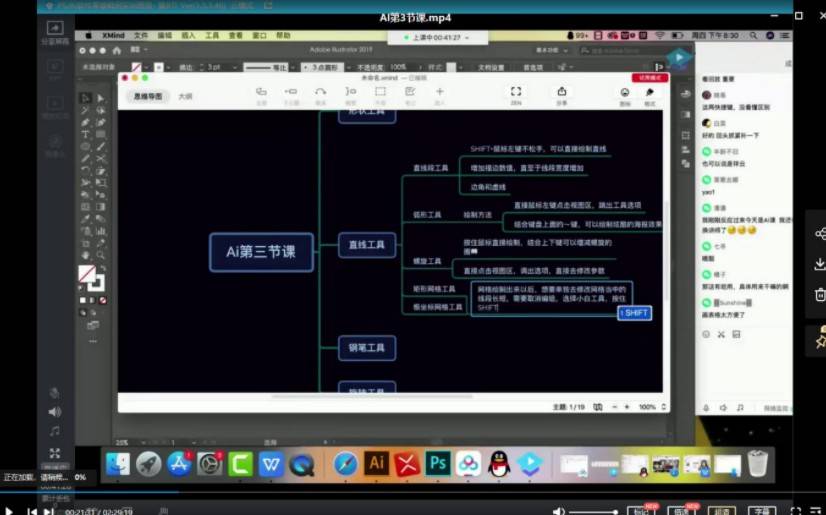
Task: Click the 超清 quality button
Action: point(721,511)
